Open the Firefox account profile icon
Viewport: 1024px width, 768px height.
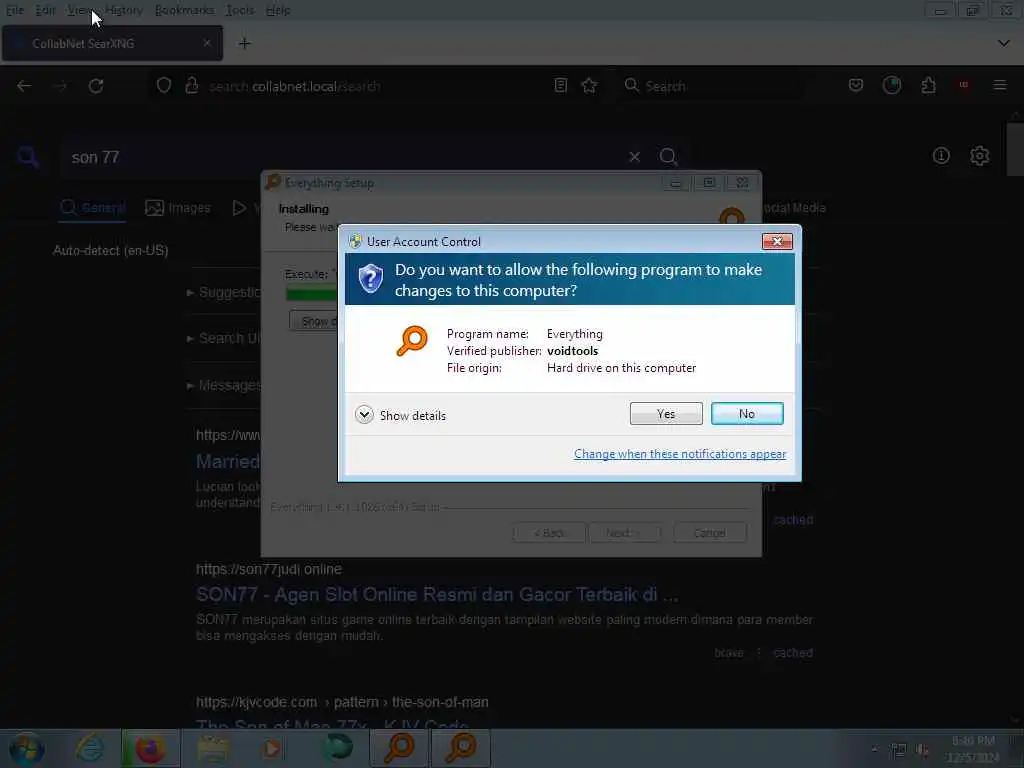pos(891,86)
